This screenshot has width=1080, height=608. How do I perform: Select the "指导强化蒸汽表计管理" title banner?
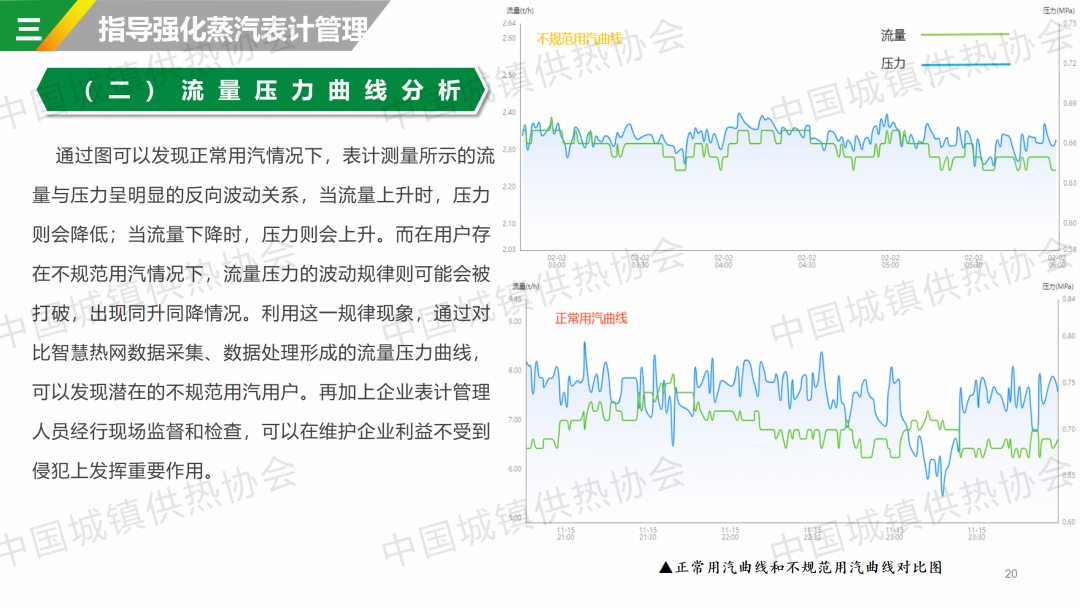[x=232, y=29]
